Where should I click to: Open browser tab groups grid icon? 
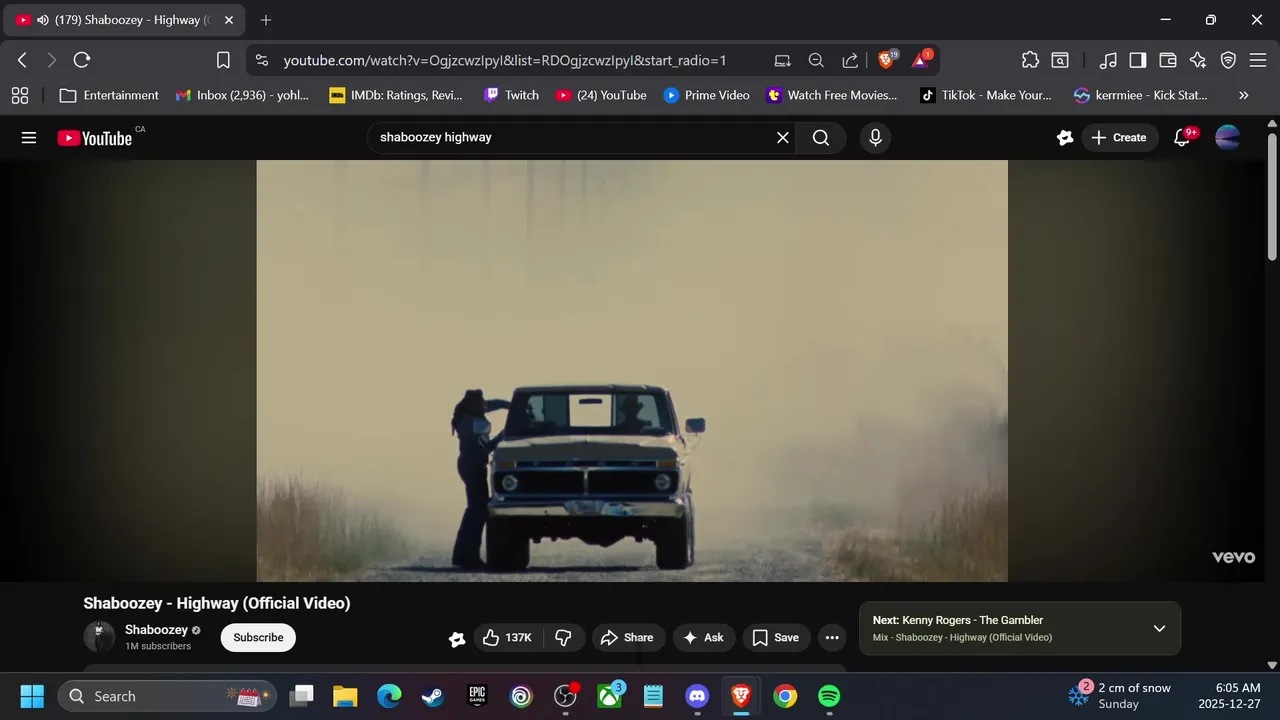[x=19, y=95]
